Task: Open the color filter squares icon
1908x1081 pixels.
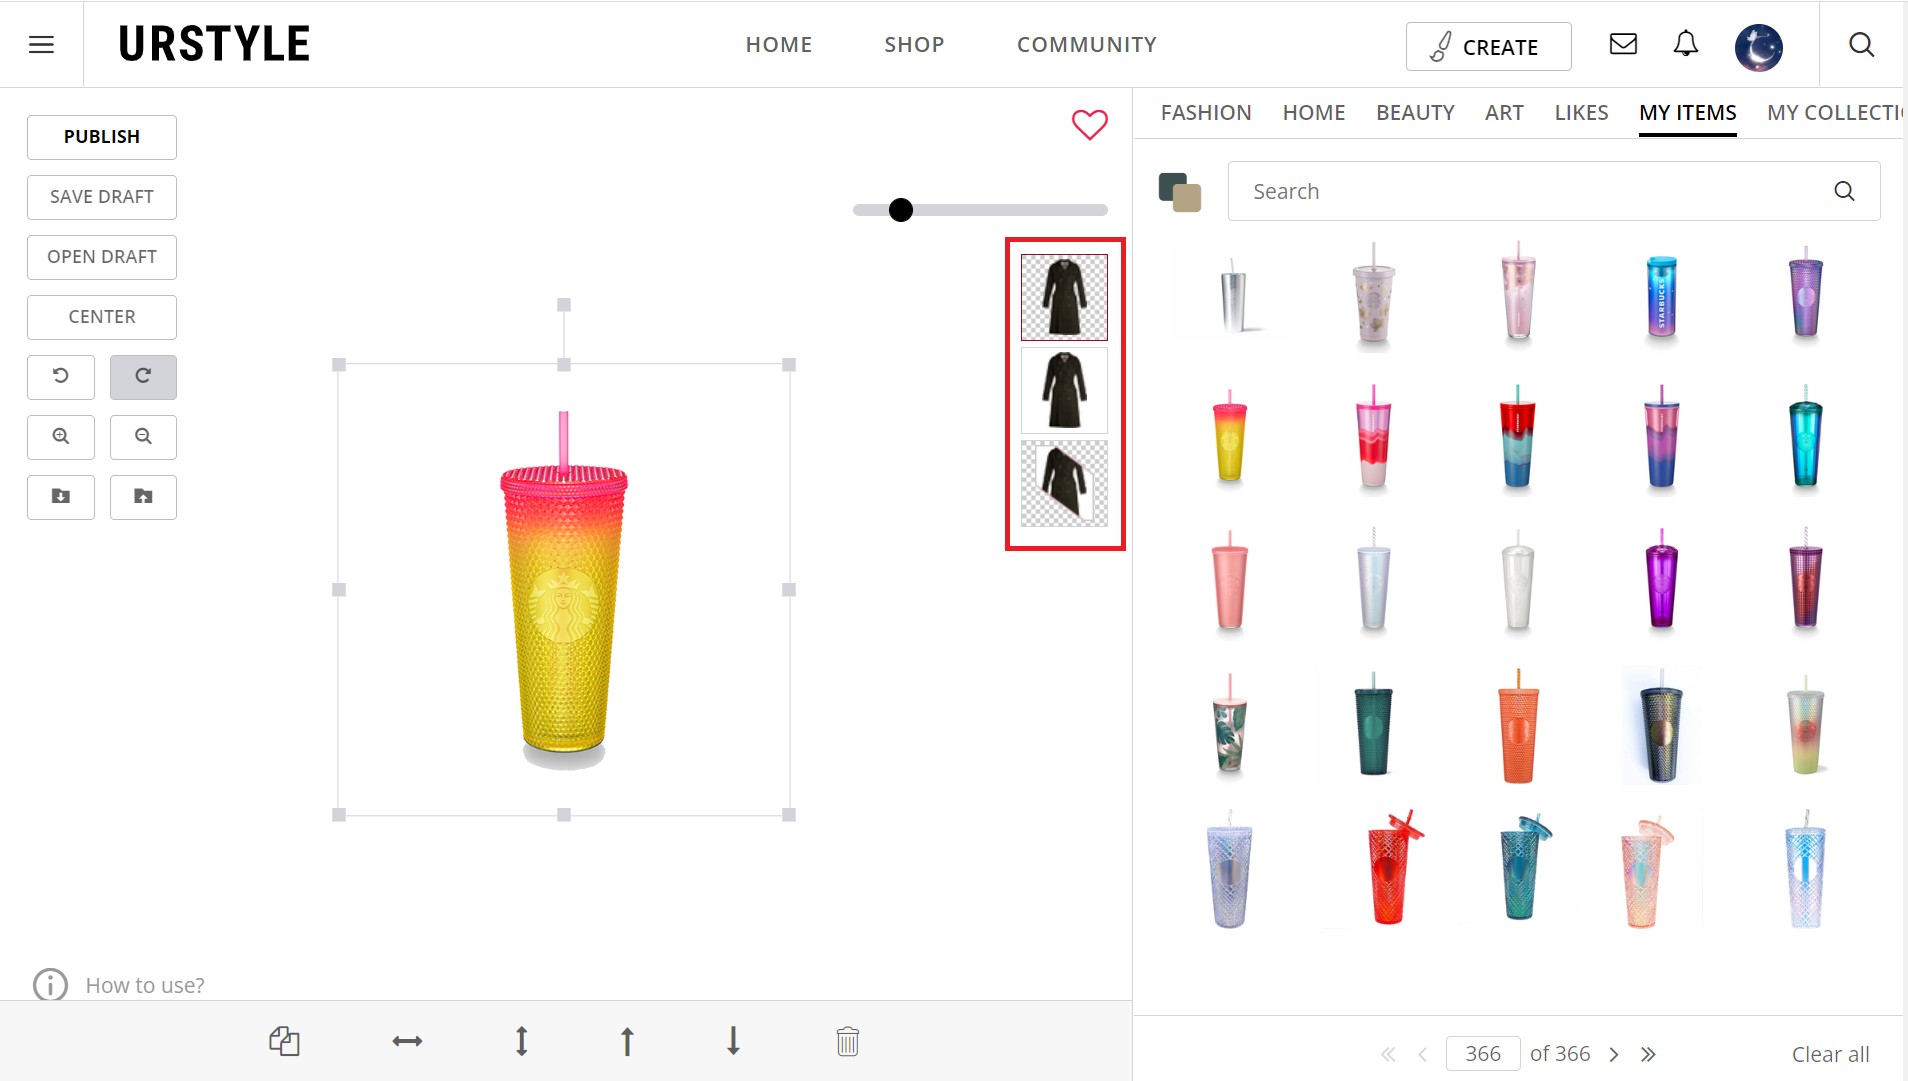Action: coord(1180,192)
